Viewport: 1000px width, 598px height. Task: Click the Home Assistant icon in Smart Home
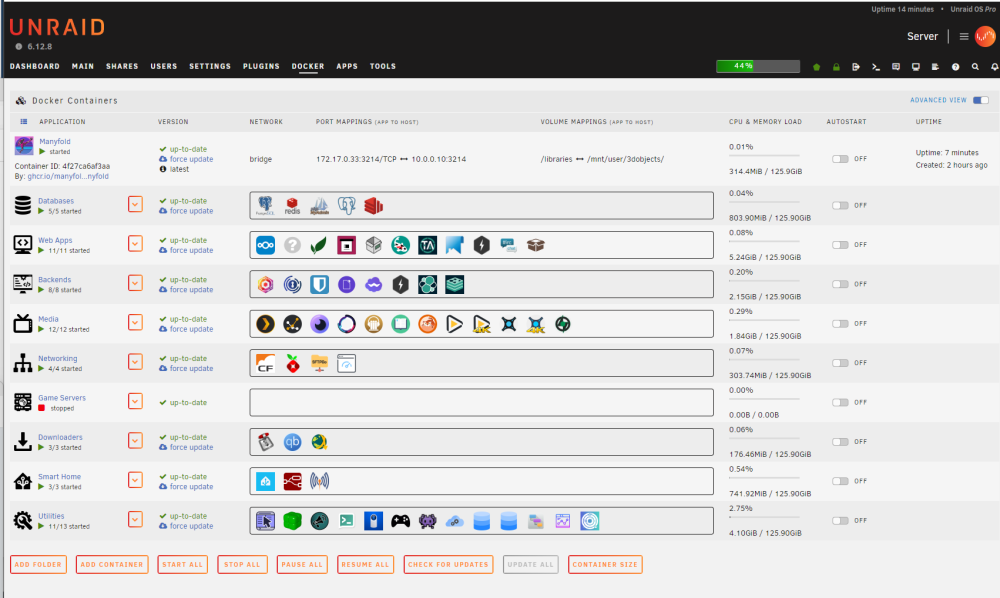click(x=265, y=481)
